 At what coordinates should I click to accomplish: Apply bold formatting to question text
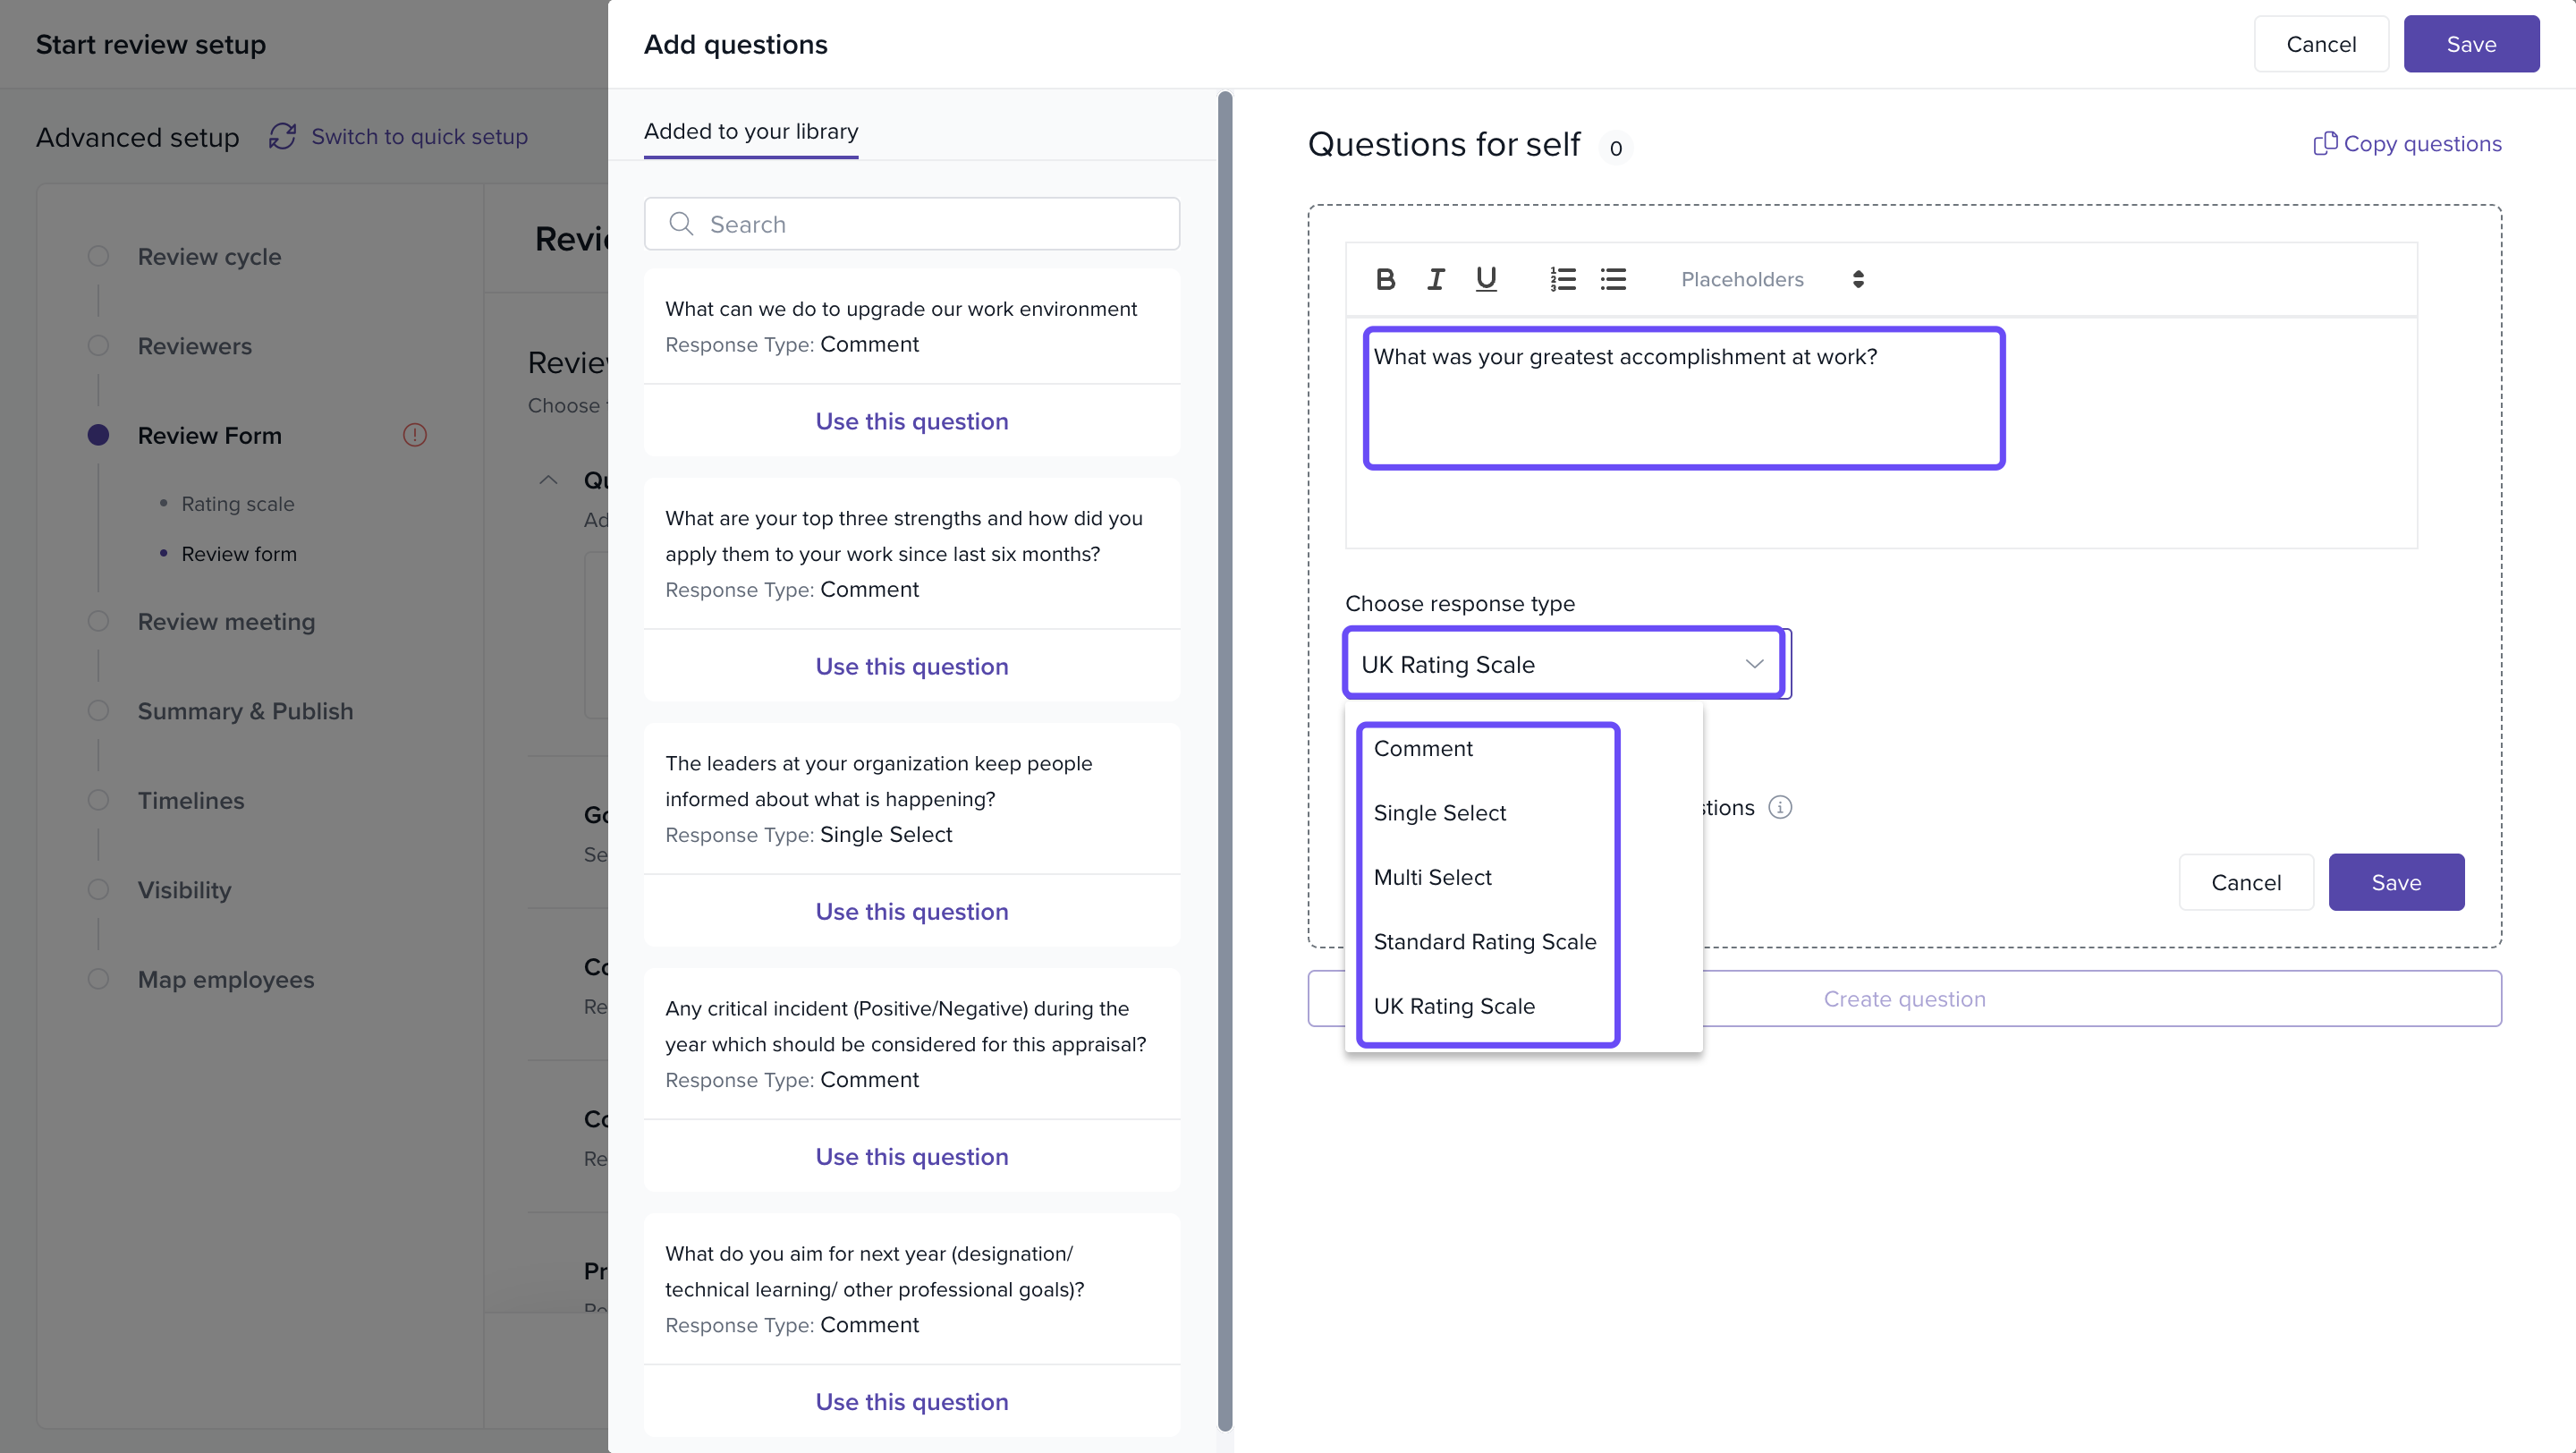[1385, 279]
